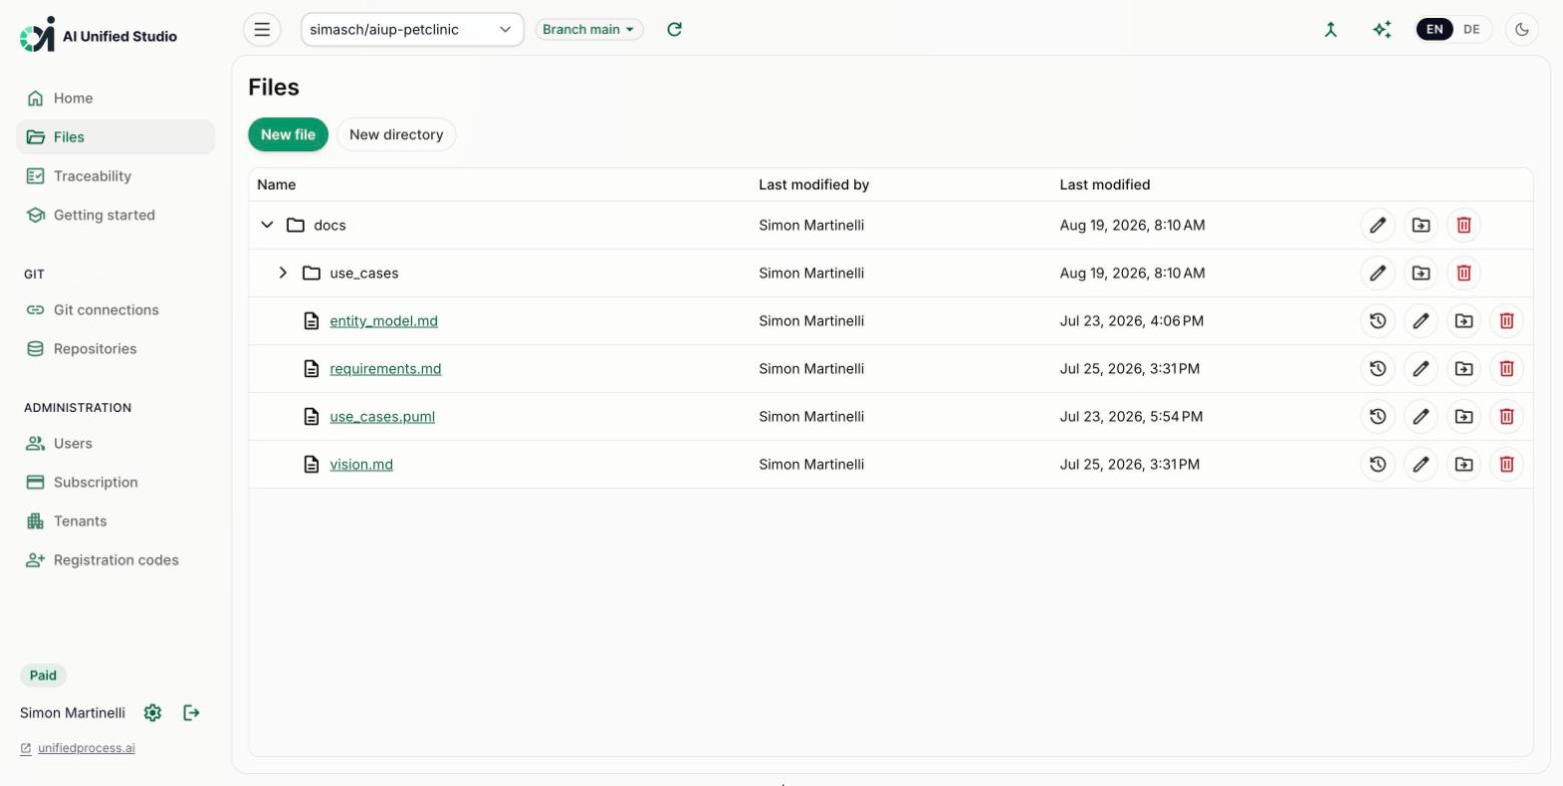
Task: Navigate to Repositories
Action: [x=116, y=349]
